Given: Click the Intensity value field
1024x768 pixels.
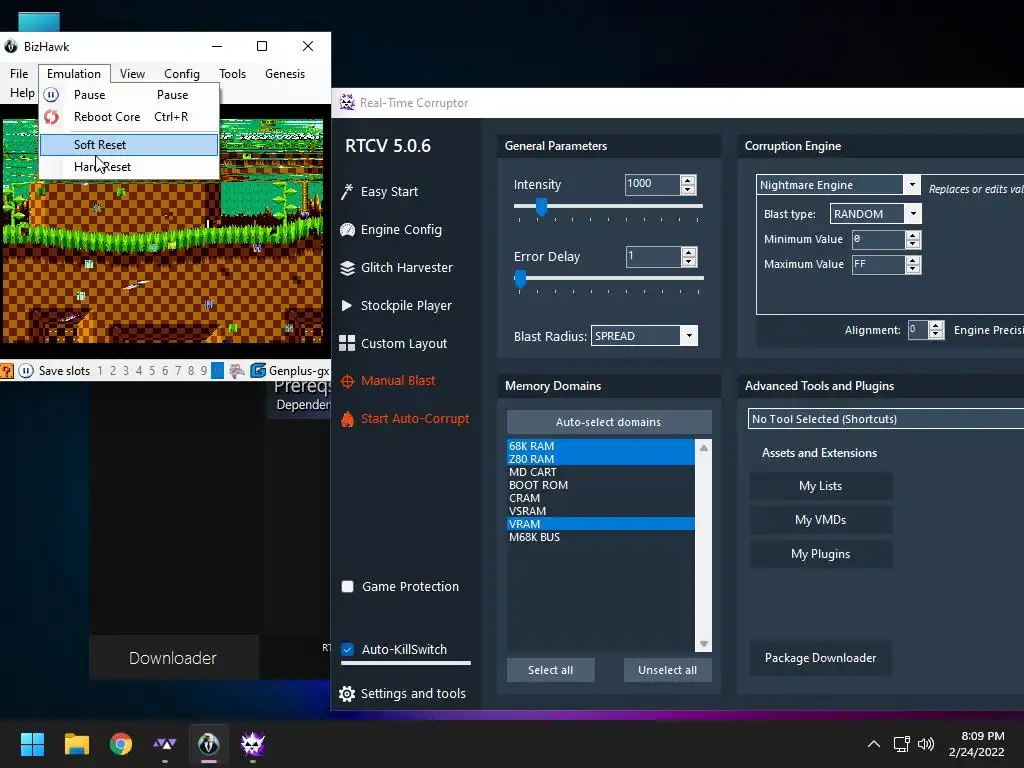Looking at the screenshot, I should pyautogui.click(x=652, y=185).
